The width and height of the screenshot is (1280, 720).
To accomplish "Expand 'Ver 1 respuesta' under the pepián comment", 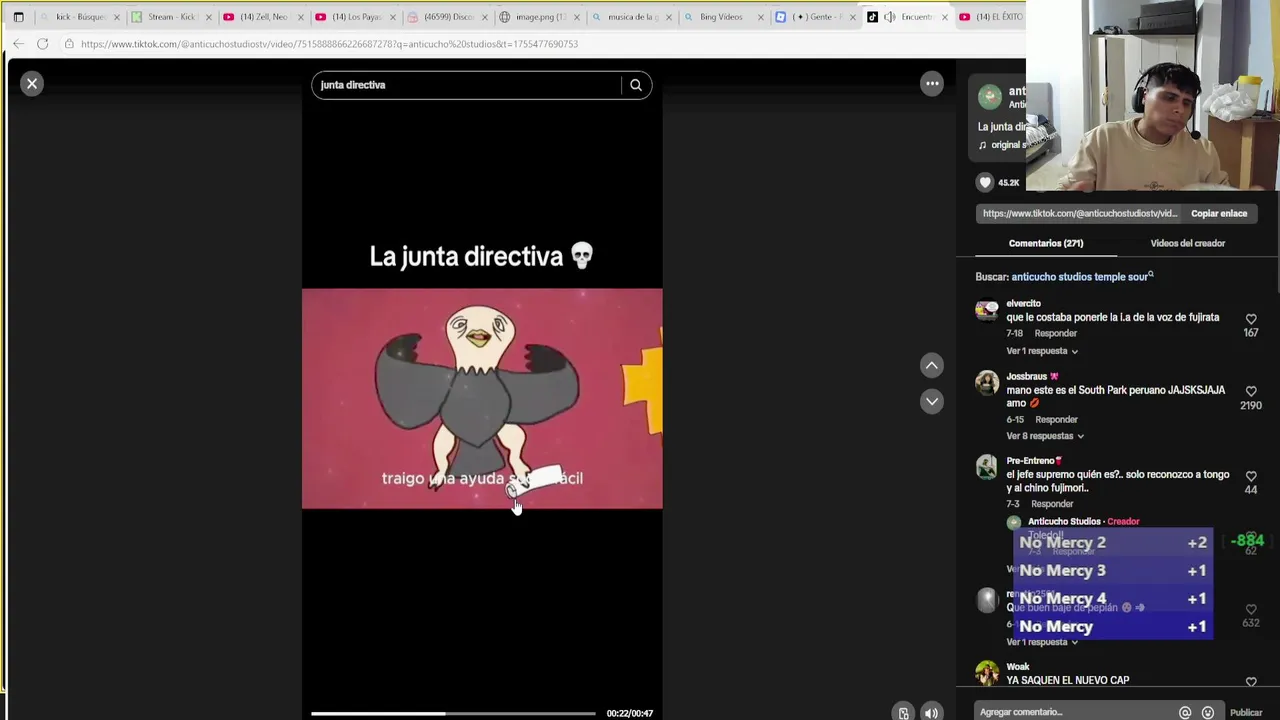I will [x=1042, y=642].
